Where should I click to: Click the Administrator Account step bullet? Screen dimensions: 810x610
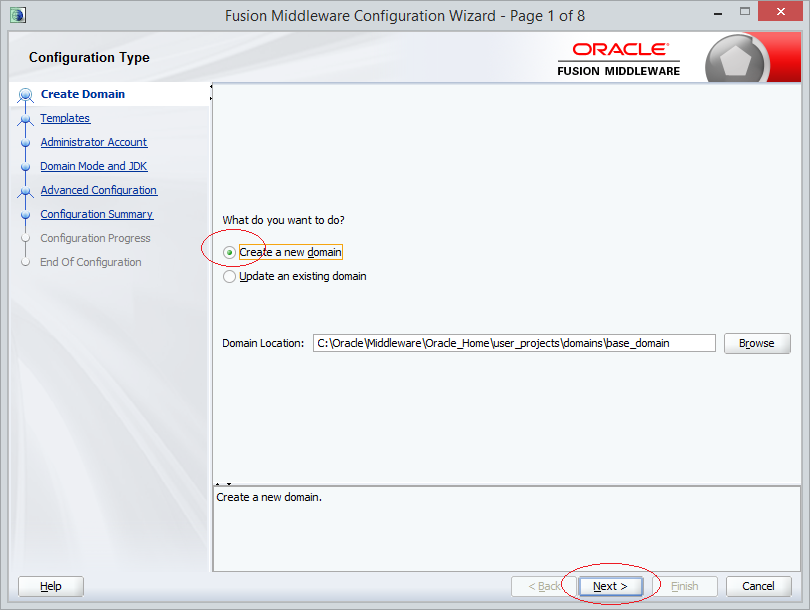tap(25, 143)
